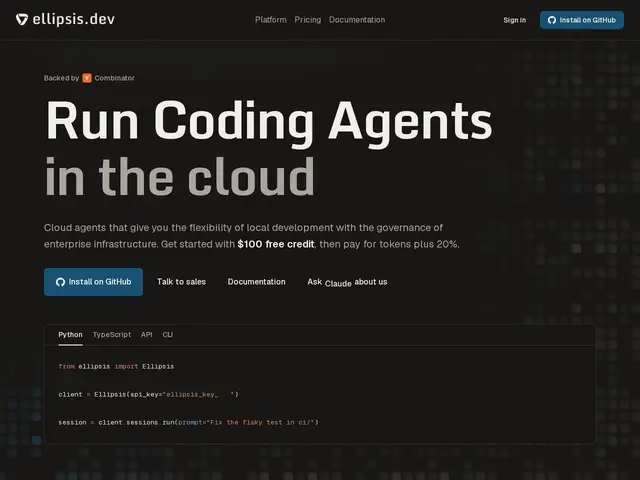Switch to the API code tab
Screen dimensions: 640x480
[x=147, y=335]
